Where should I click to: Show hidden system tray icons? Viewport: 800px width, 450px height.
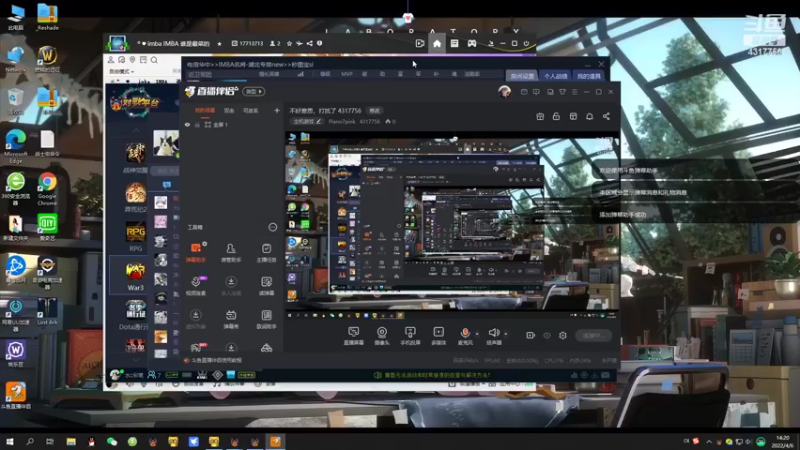click(x=709, y=441)
